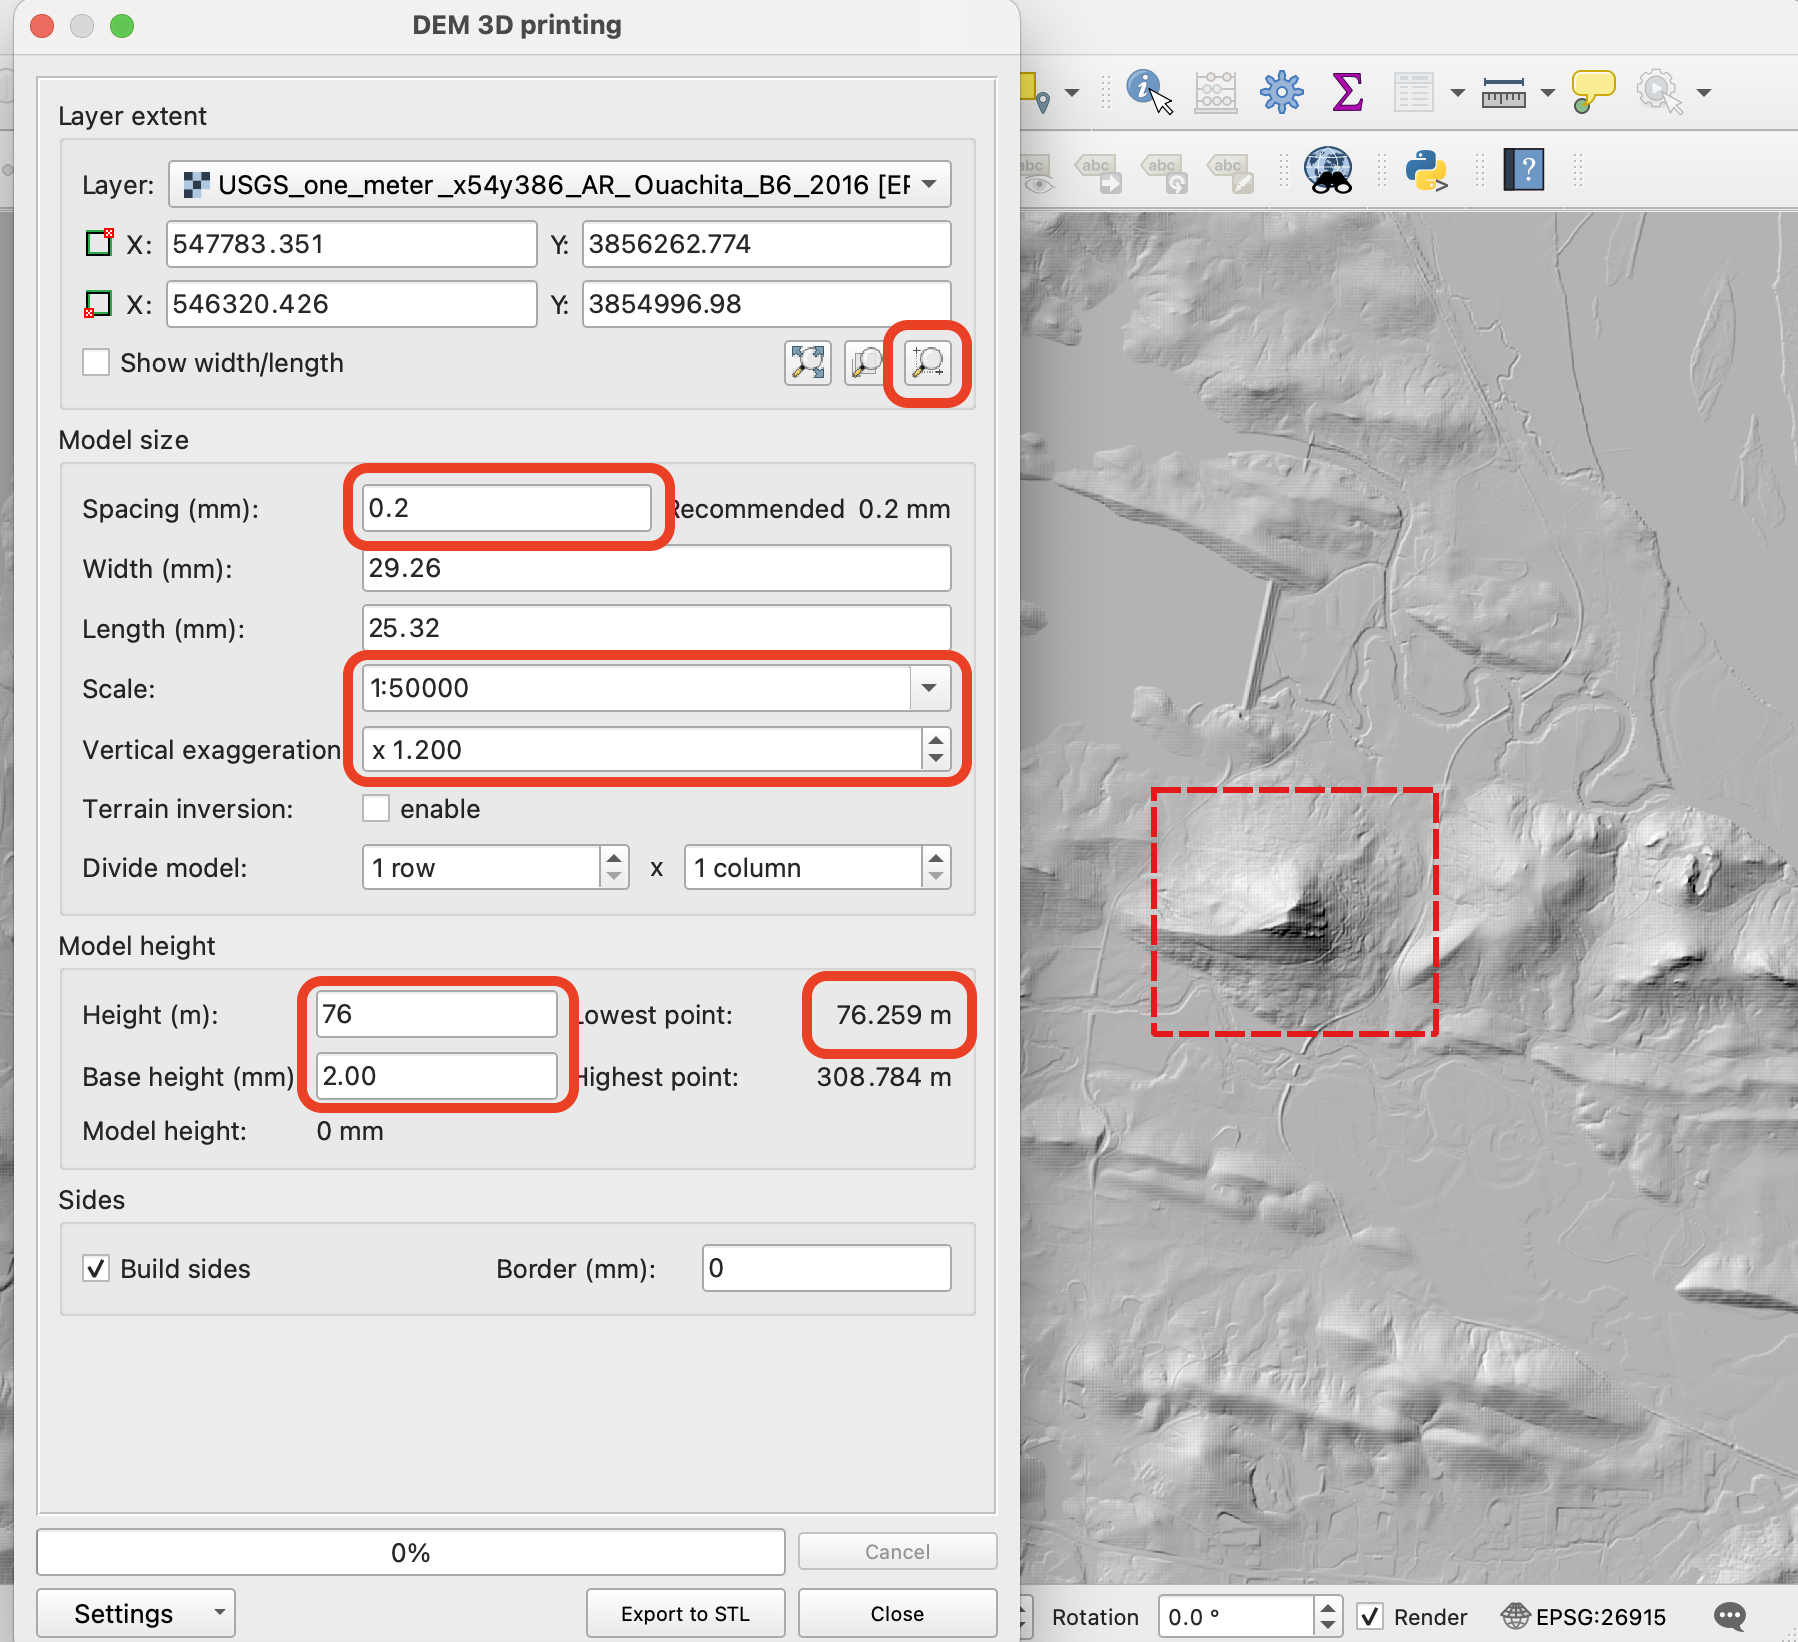1798x1642 pixels.
Task: Open dropdown next to attribute table icon
Action: click(1457, 93)
